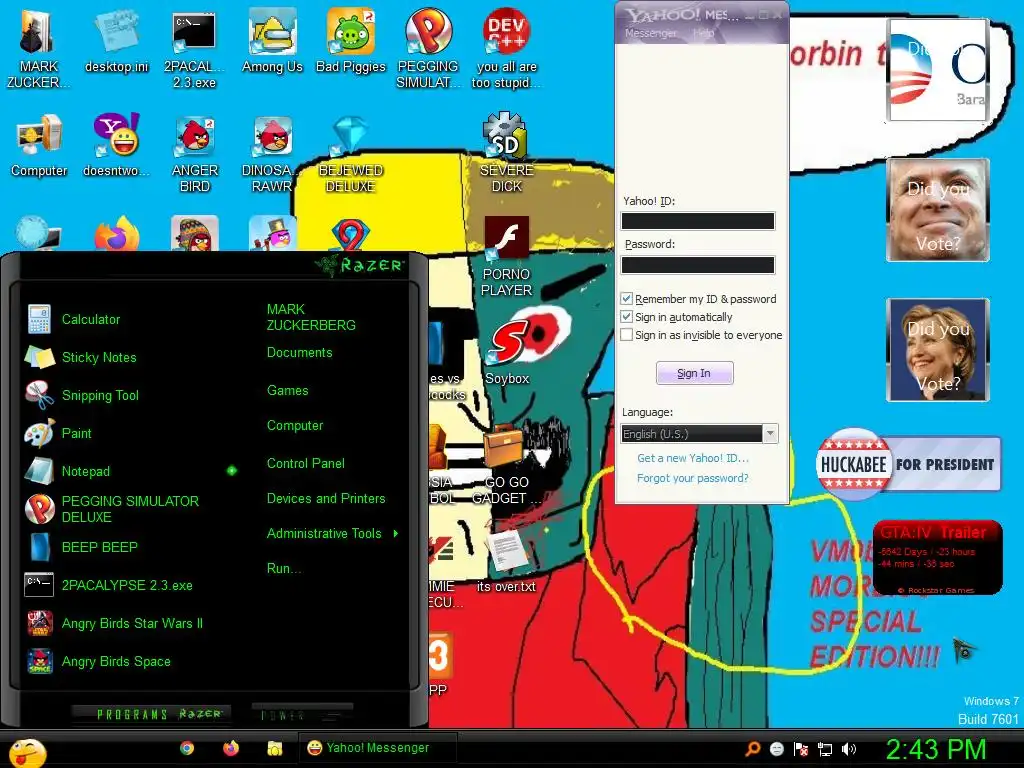This screenshot has height=768, width=1024.
Task: Enable Sign in as invisible to everyone
Action: pyautogui.click(x=626, y=335)
